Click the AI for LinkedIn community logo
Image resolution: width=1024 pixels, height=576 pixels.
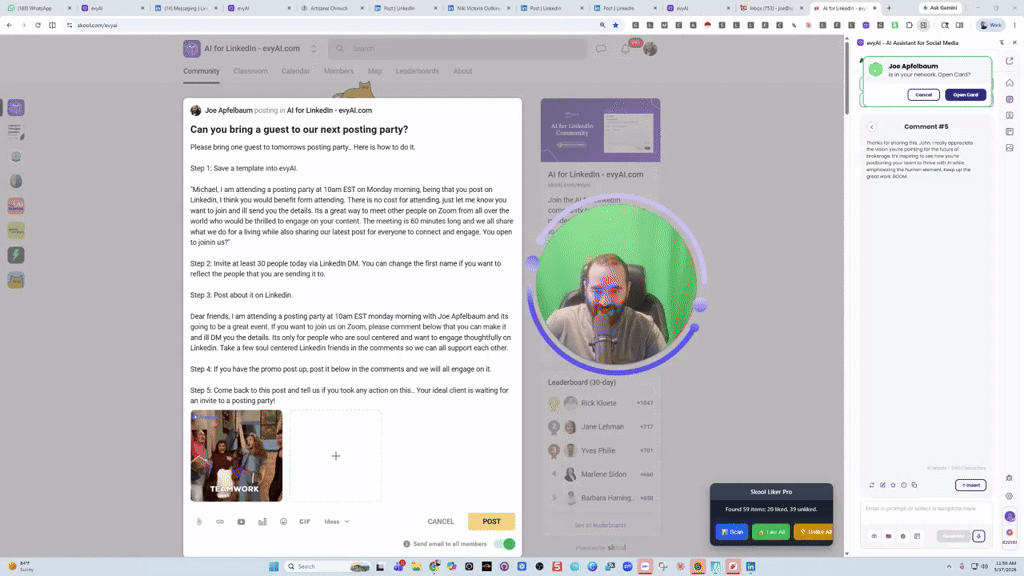[x=191, y=48]
